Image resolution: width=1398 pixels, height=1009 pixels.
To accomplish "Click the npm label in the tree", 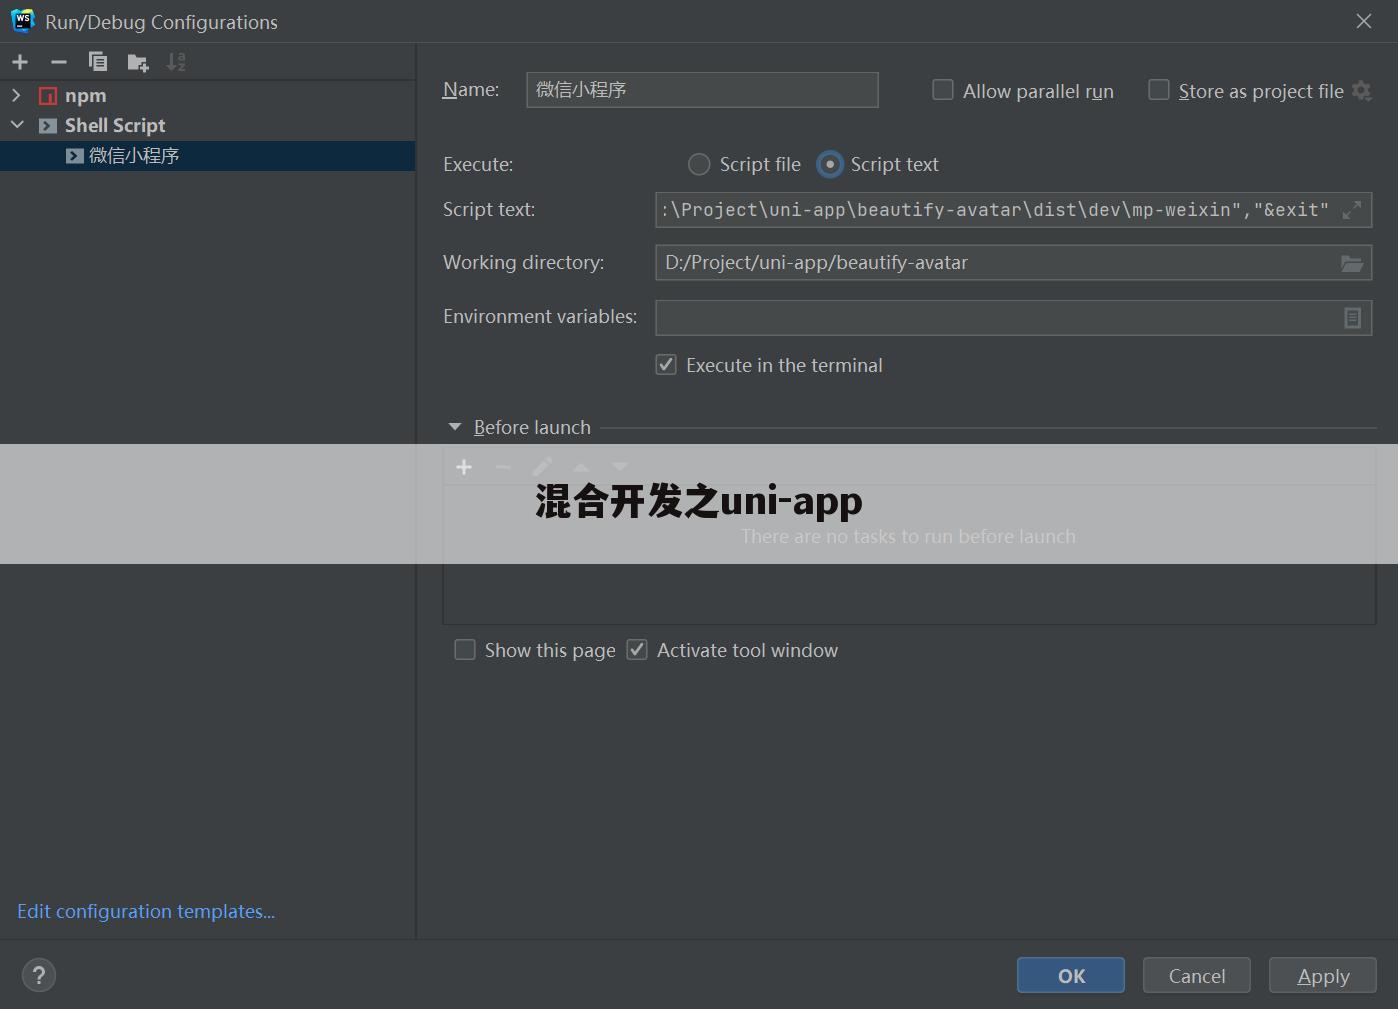I will click(86, 96).
